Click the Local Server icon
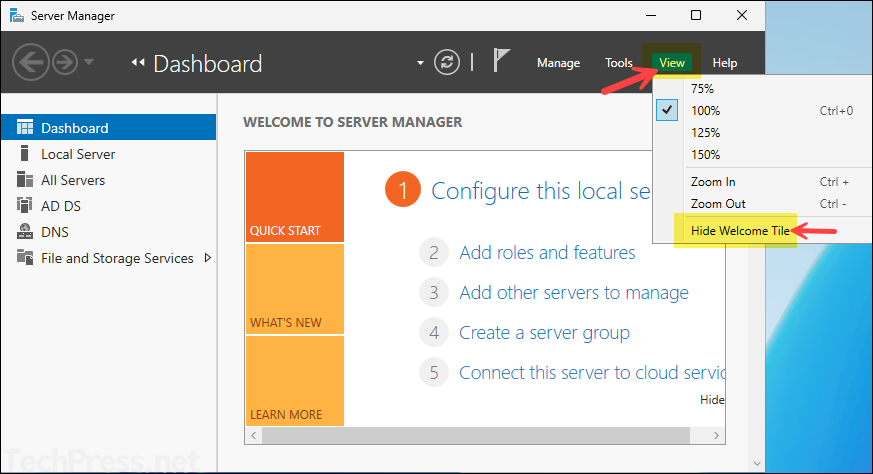Viewport: 873px width, 474px height. pos(24,153)
